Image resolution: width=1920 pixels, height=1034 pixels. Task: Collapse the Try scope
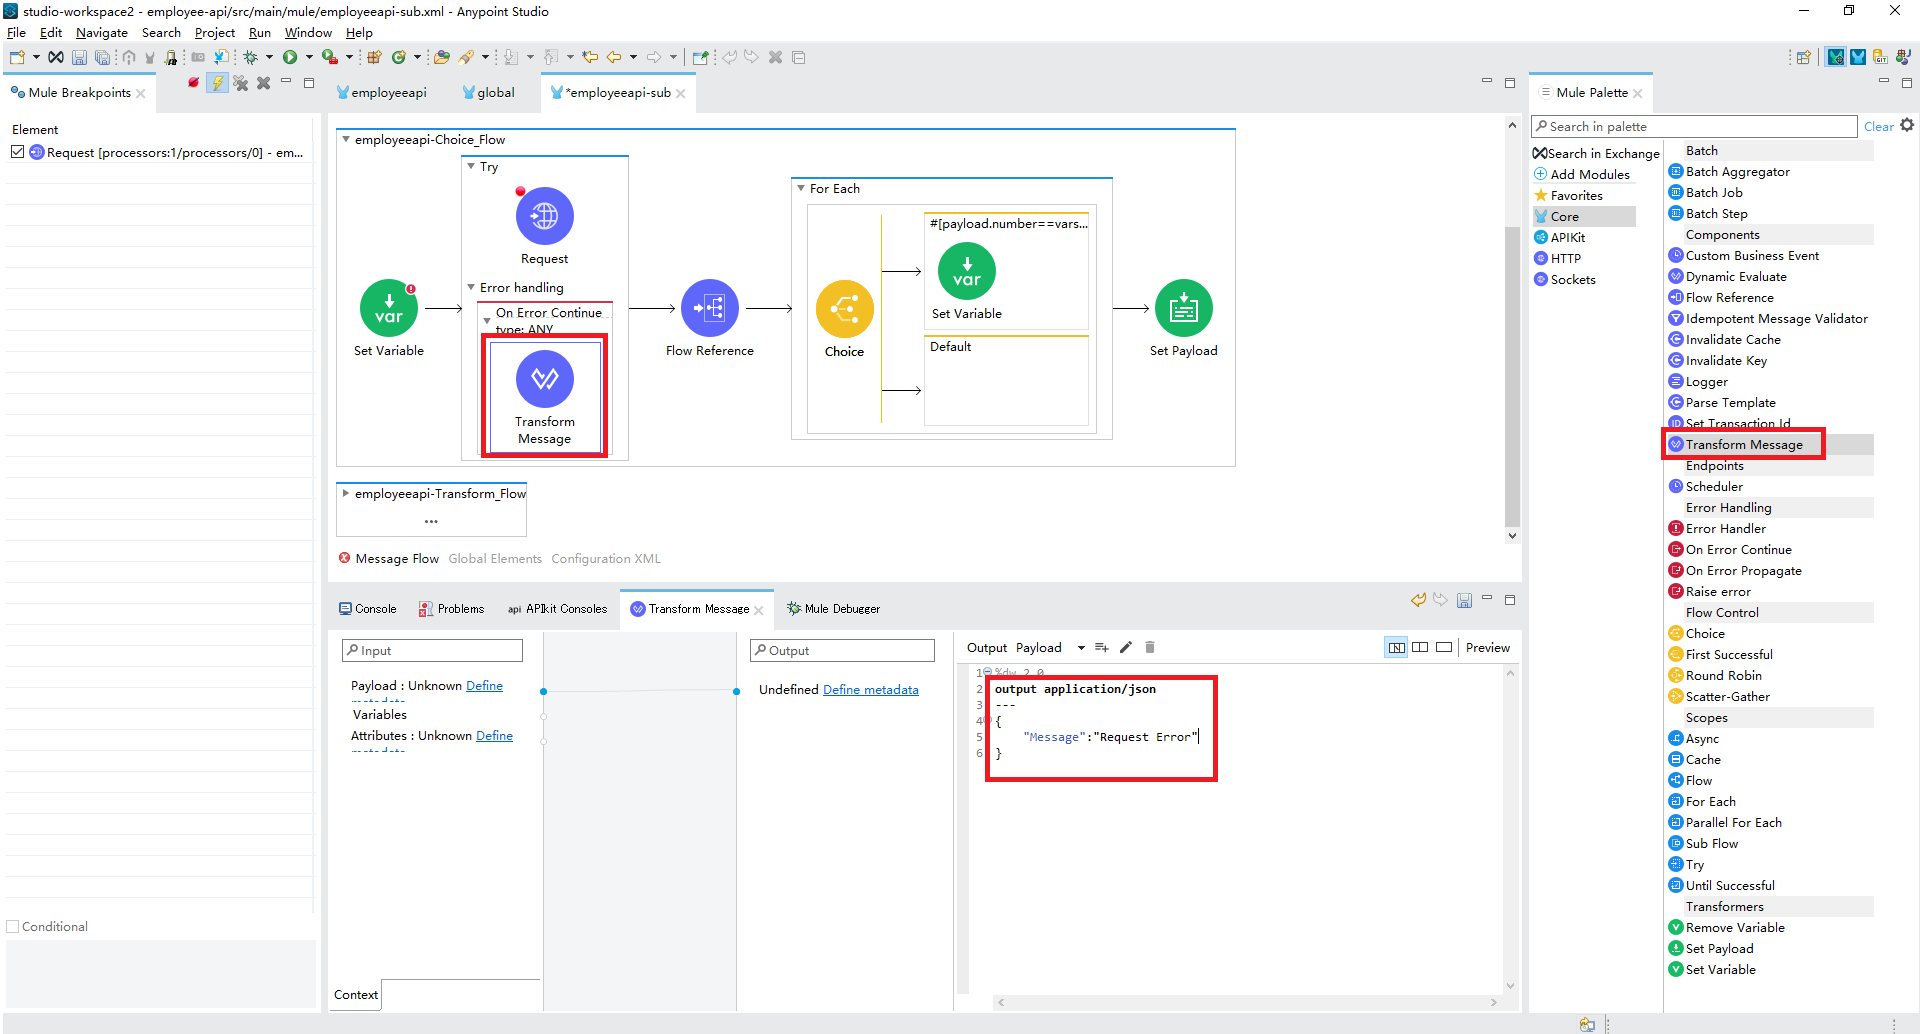[x=471, y=166]
